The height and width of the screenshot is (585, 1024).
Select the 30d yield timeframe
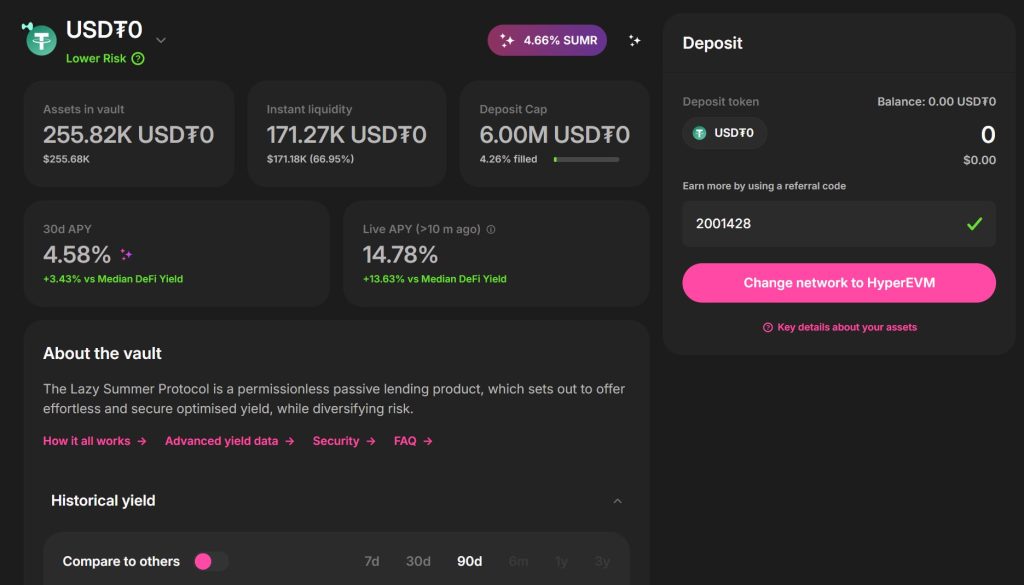click(418, 561)
